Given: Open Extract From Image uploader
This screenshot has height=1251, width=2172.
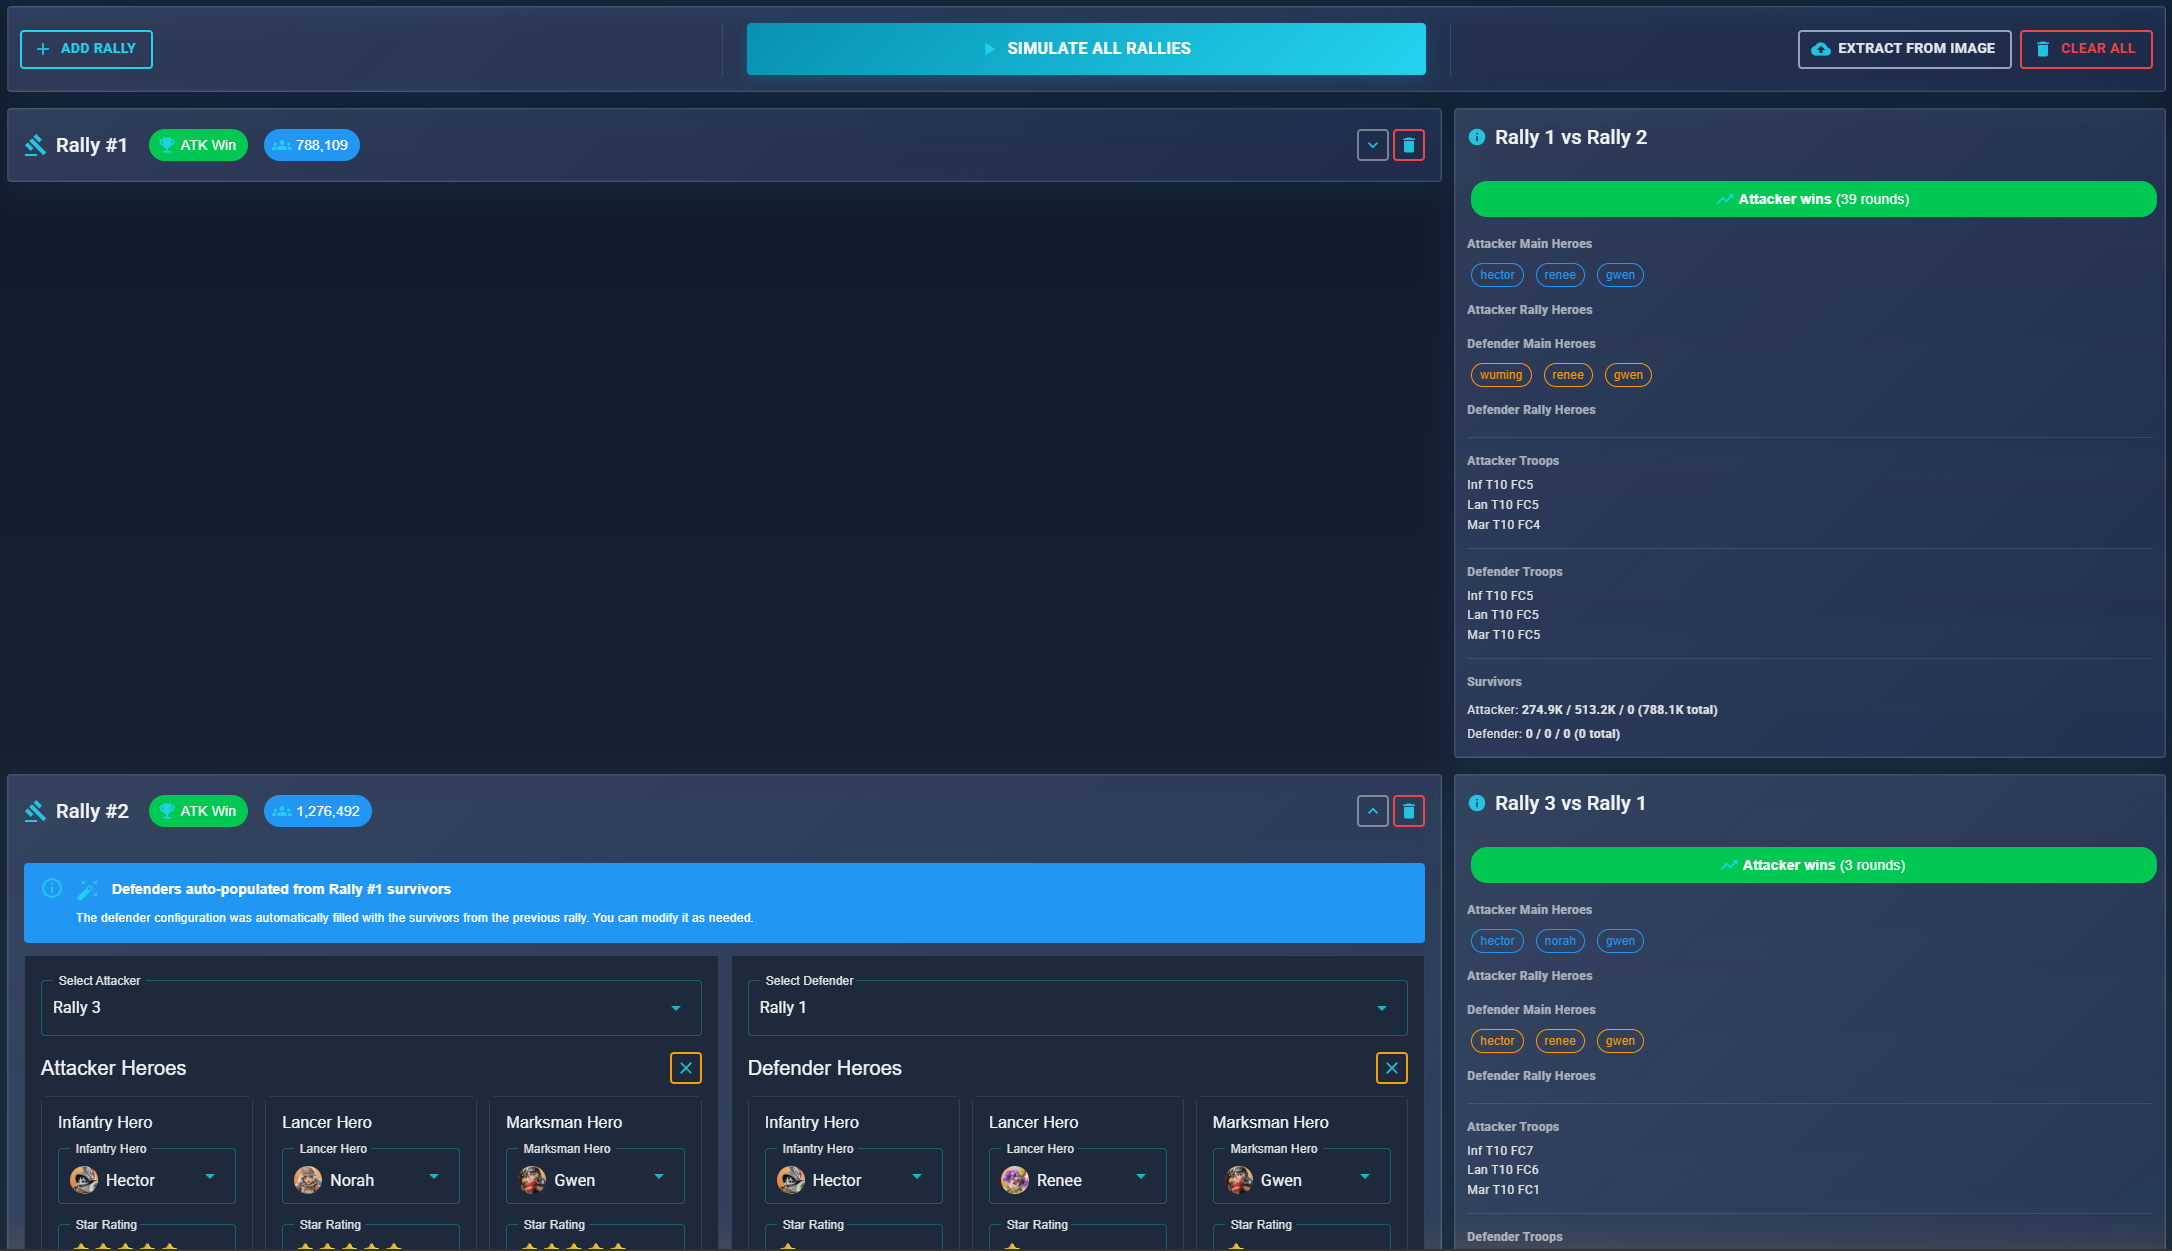Looking at the screenshot, I should point(1903,49).
